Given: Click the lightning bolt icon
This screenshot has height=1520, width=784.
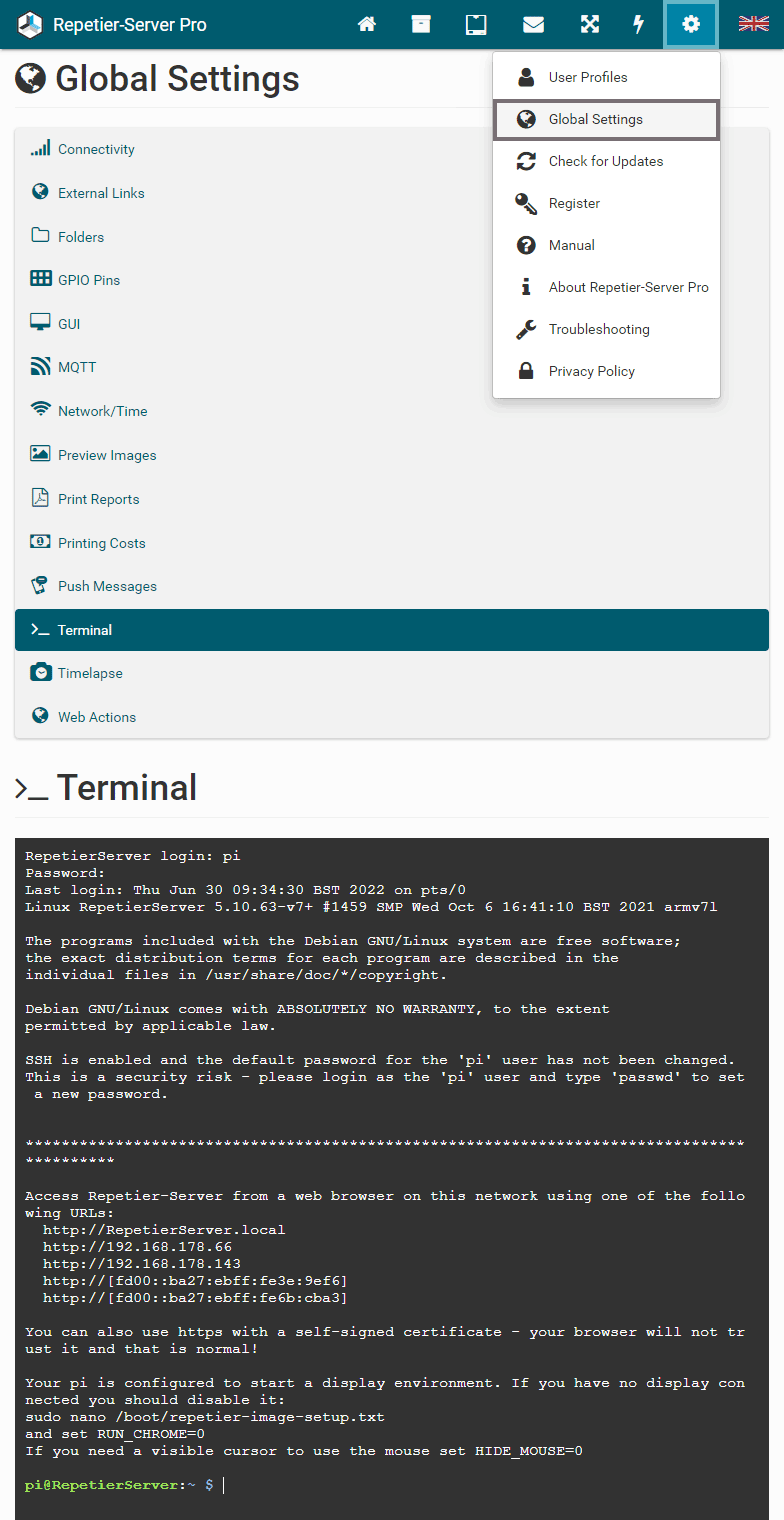Looking at the screenshot, I should coord(639,24).
